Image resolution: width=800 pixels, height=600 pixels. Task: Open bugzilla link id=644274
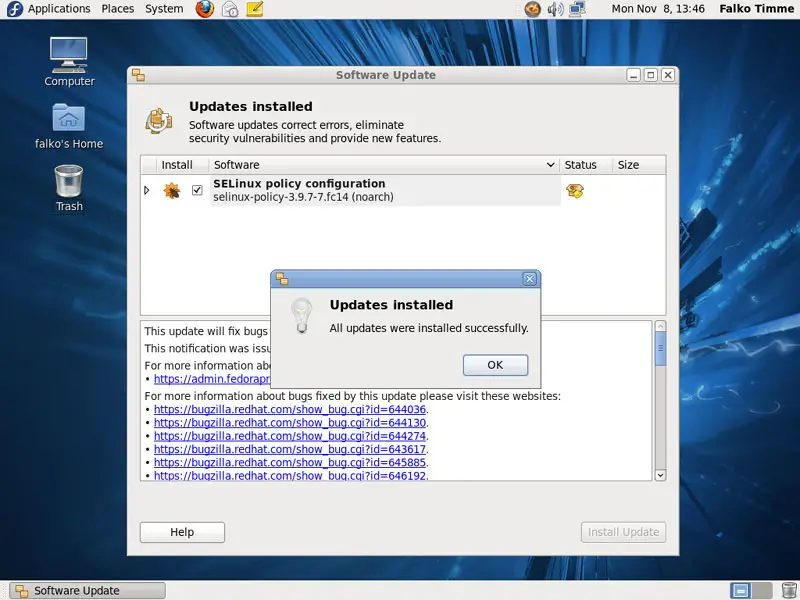click(290, 436)
